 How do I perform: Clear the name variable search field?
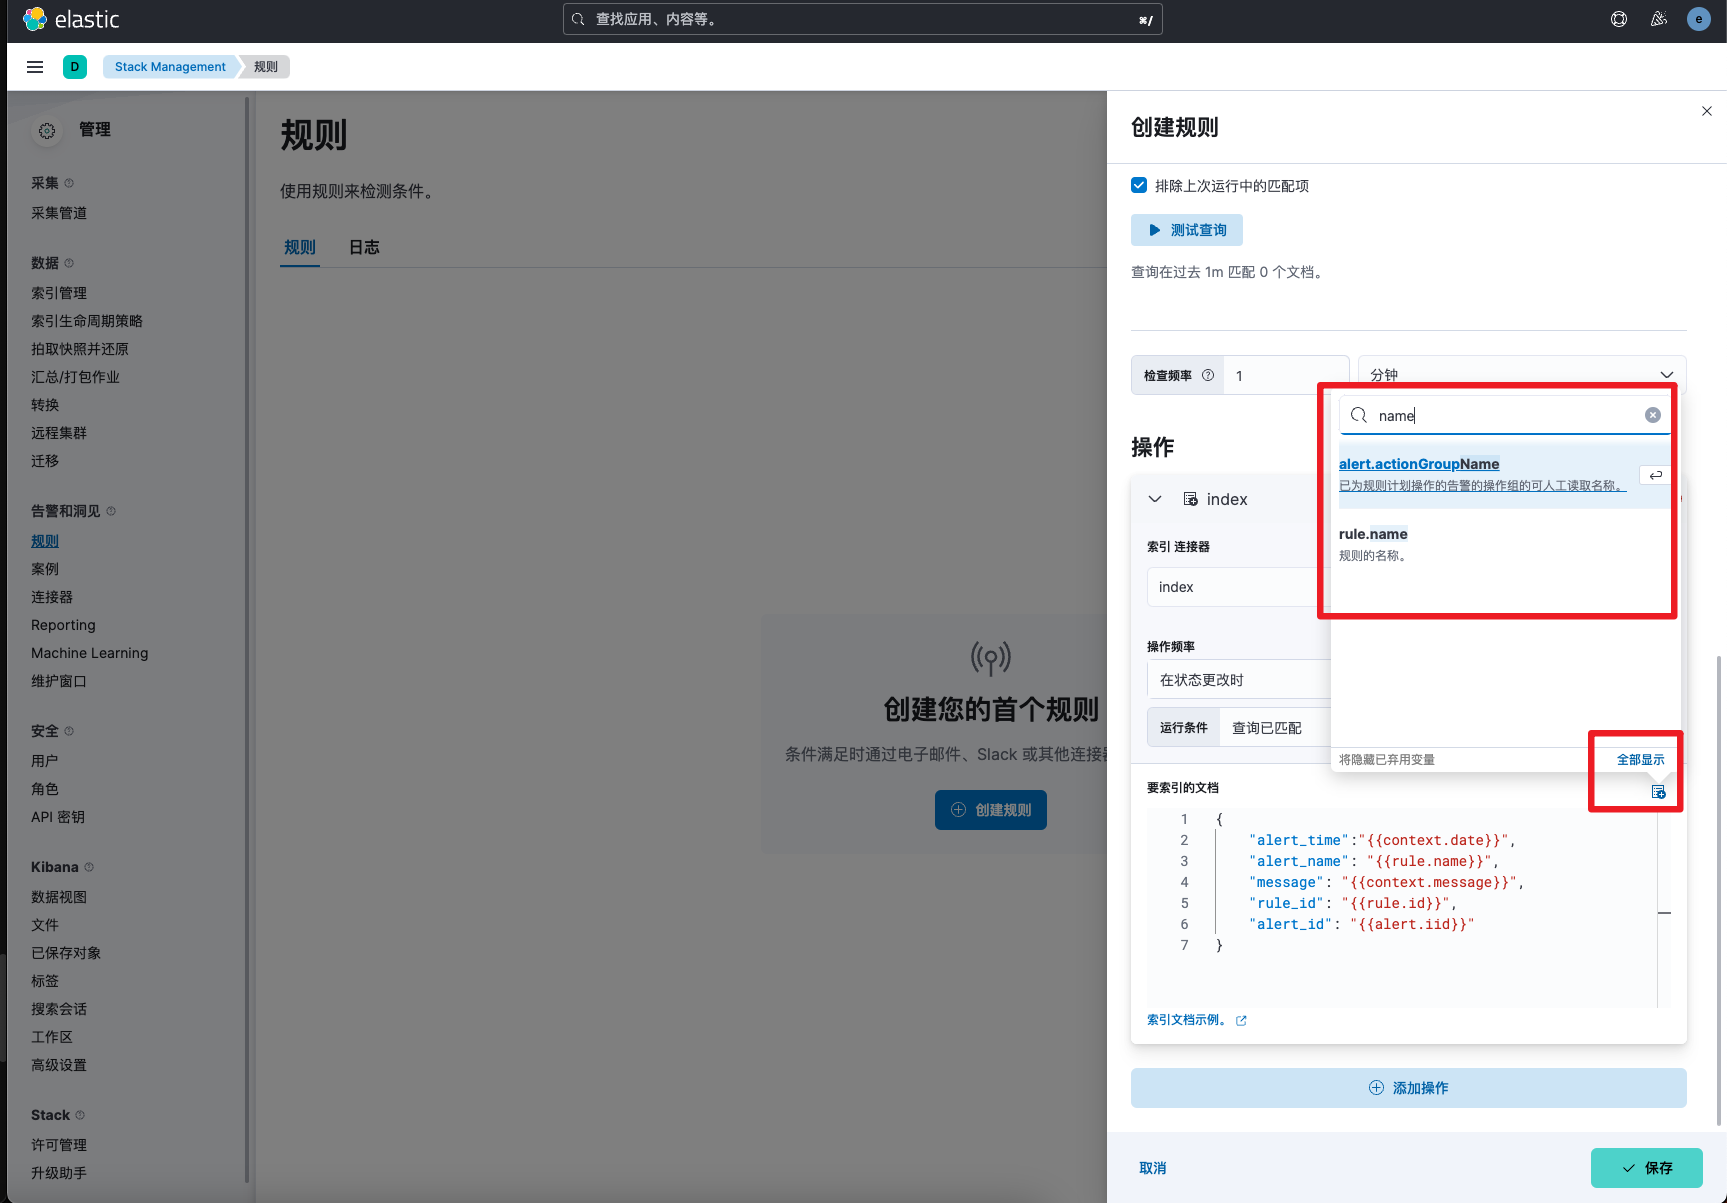pyautogui.click(x=1653, y=415)
